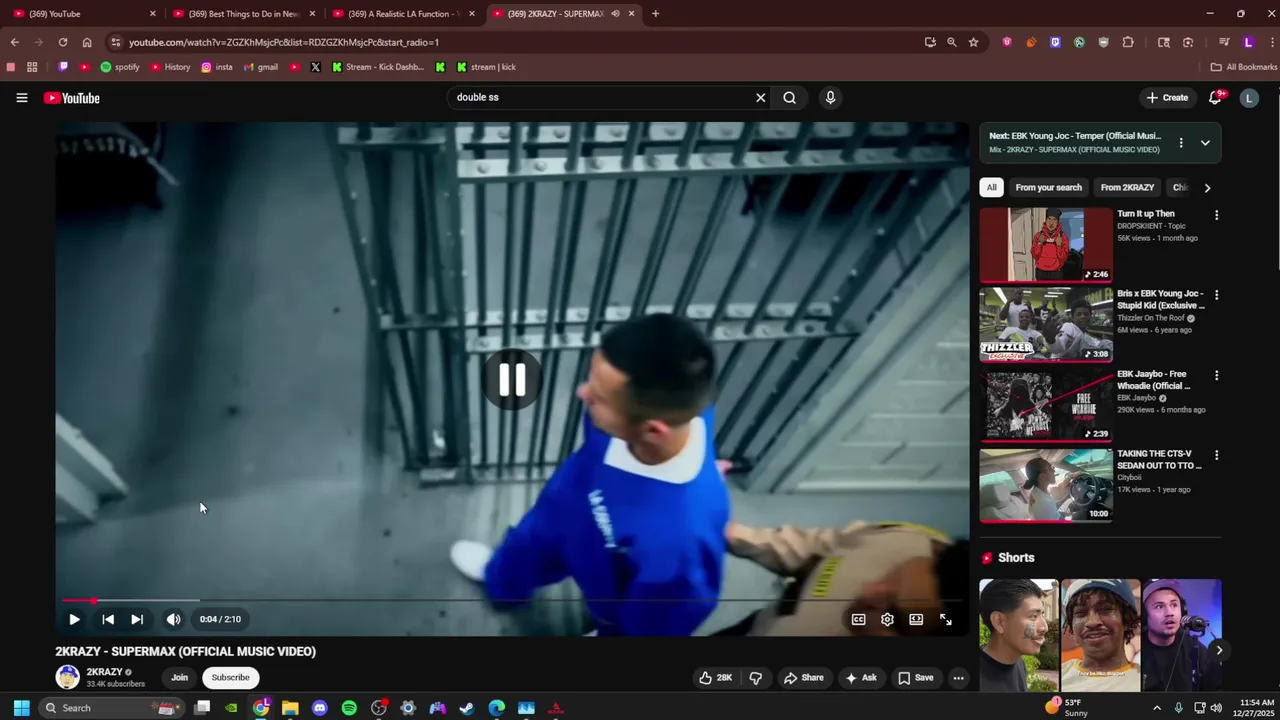Enter full screen mode
The image size is (1280, 720).
(x=946, y=619)
